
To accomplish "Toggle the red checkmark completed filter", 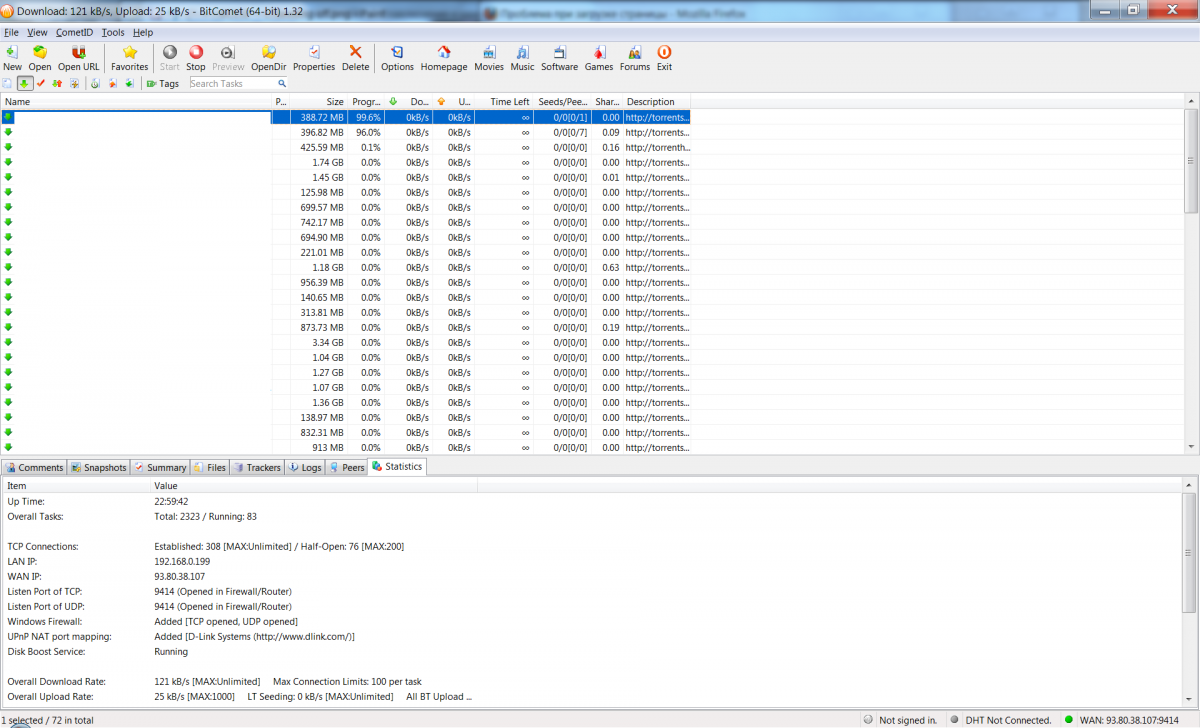I will (41, 84).
